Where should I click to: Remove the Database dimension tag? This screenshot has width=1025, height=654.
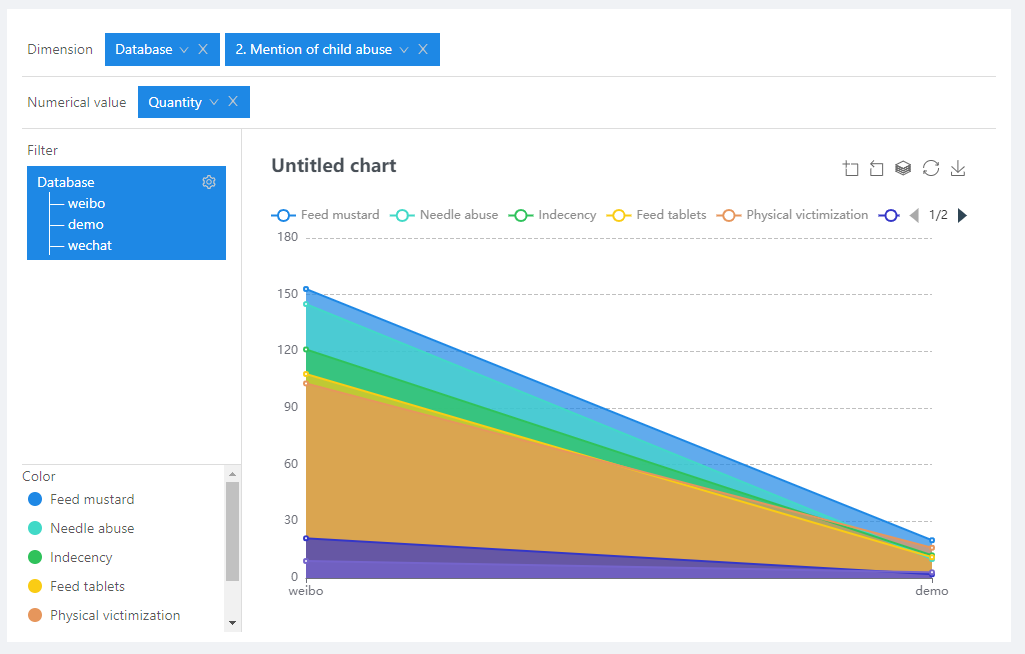pos(203,49)
